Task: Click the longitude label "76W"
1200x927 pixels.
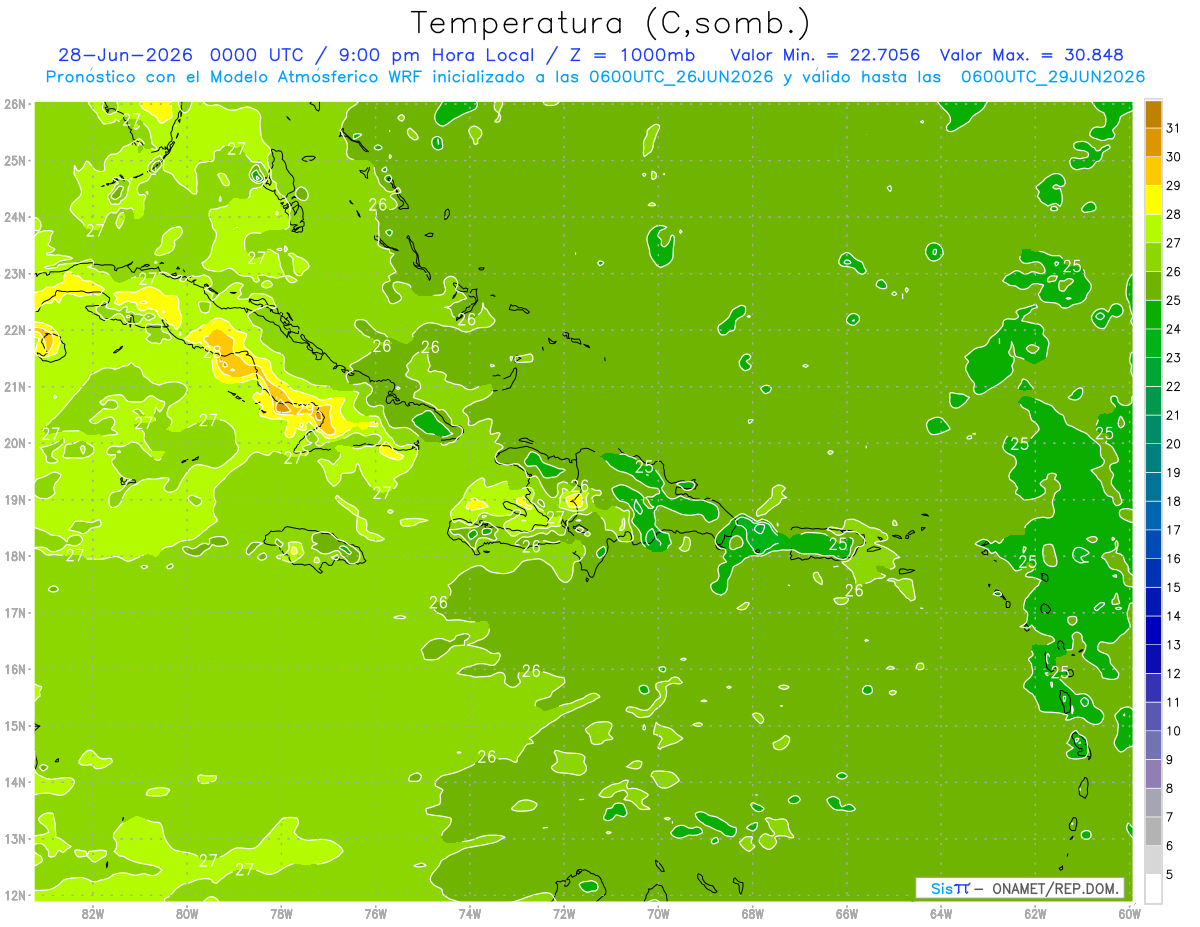Action: 375,913
